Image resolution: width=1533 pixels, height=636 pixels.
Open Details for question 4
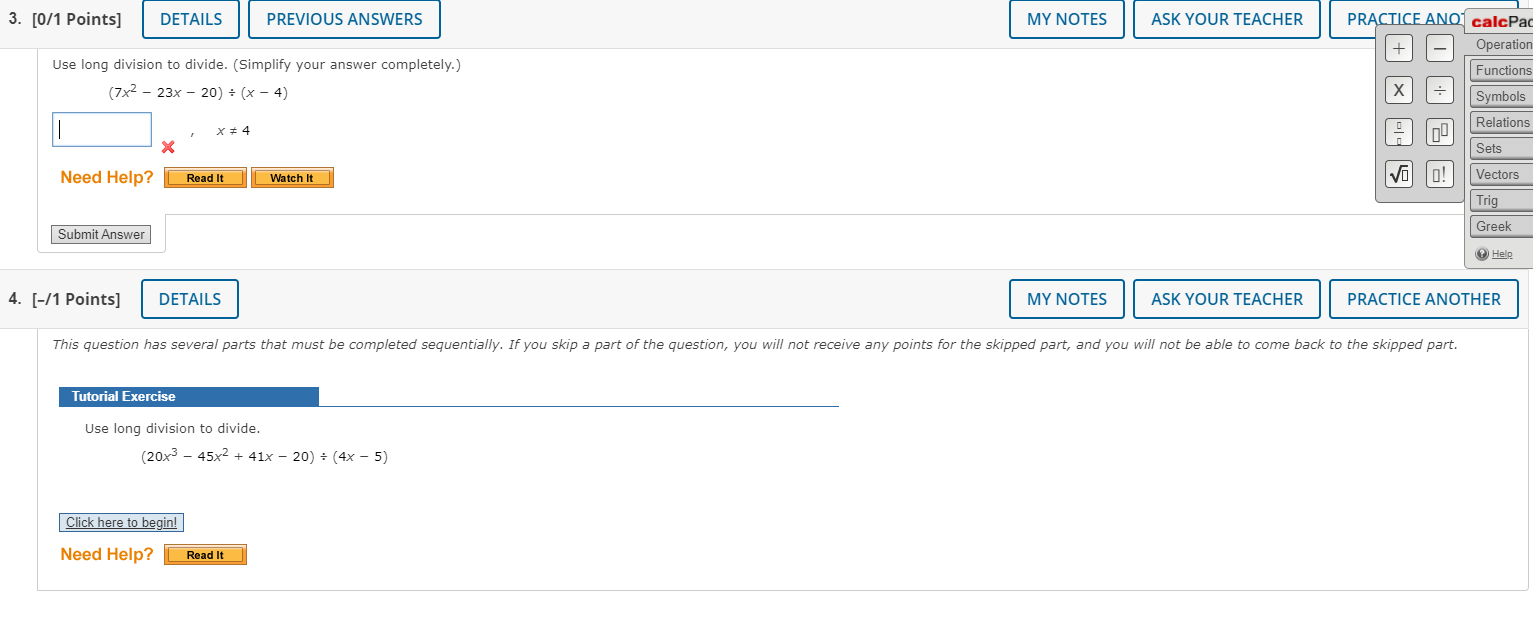click(x=190, y=299)
